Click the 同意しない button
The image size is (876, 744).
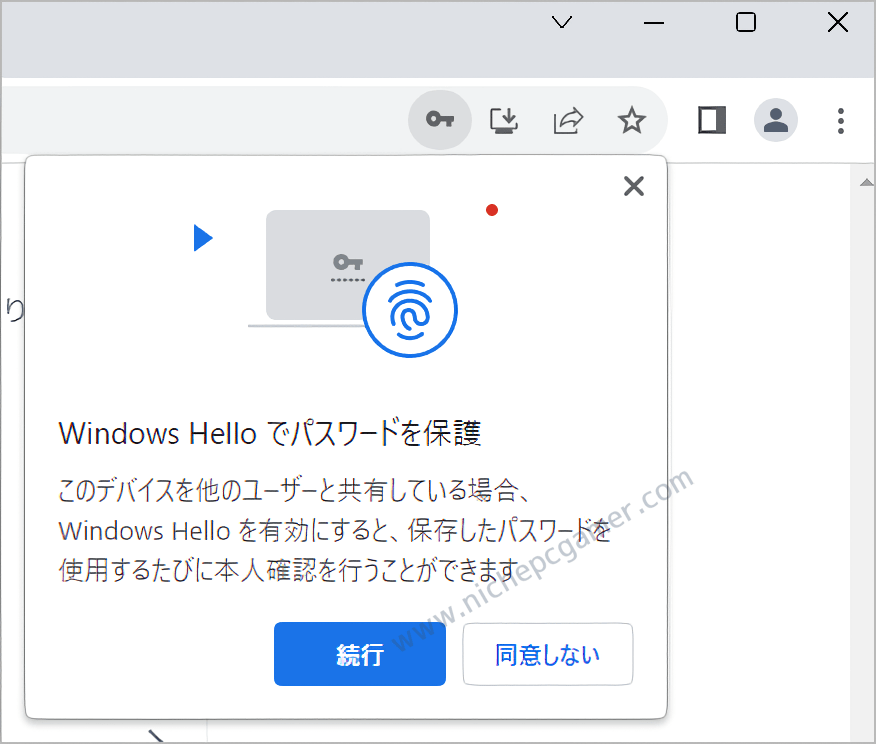[x=548, y=654]
